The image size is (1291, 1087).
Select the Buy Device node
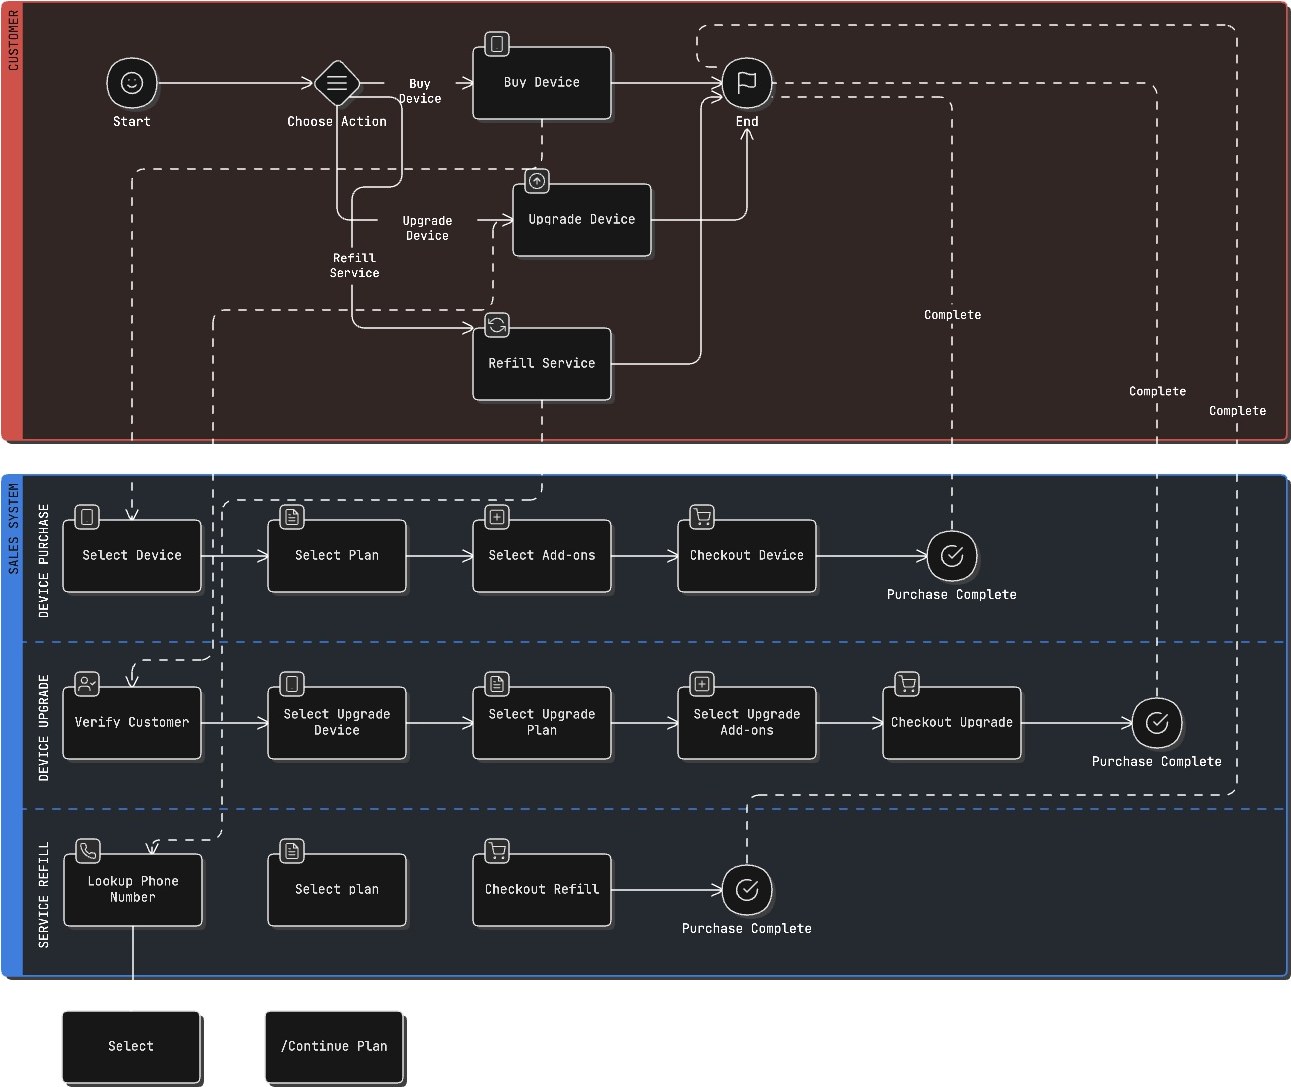tap(542, 83)
